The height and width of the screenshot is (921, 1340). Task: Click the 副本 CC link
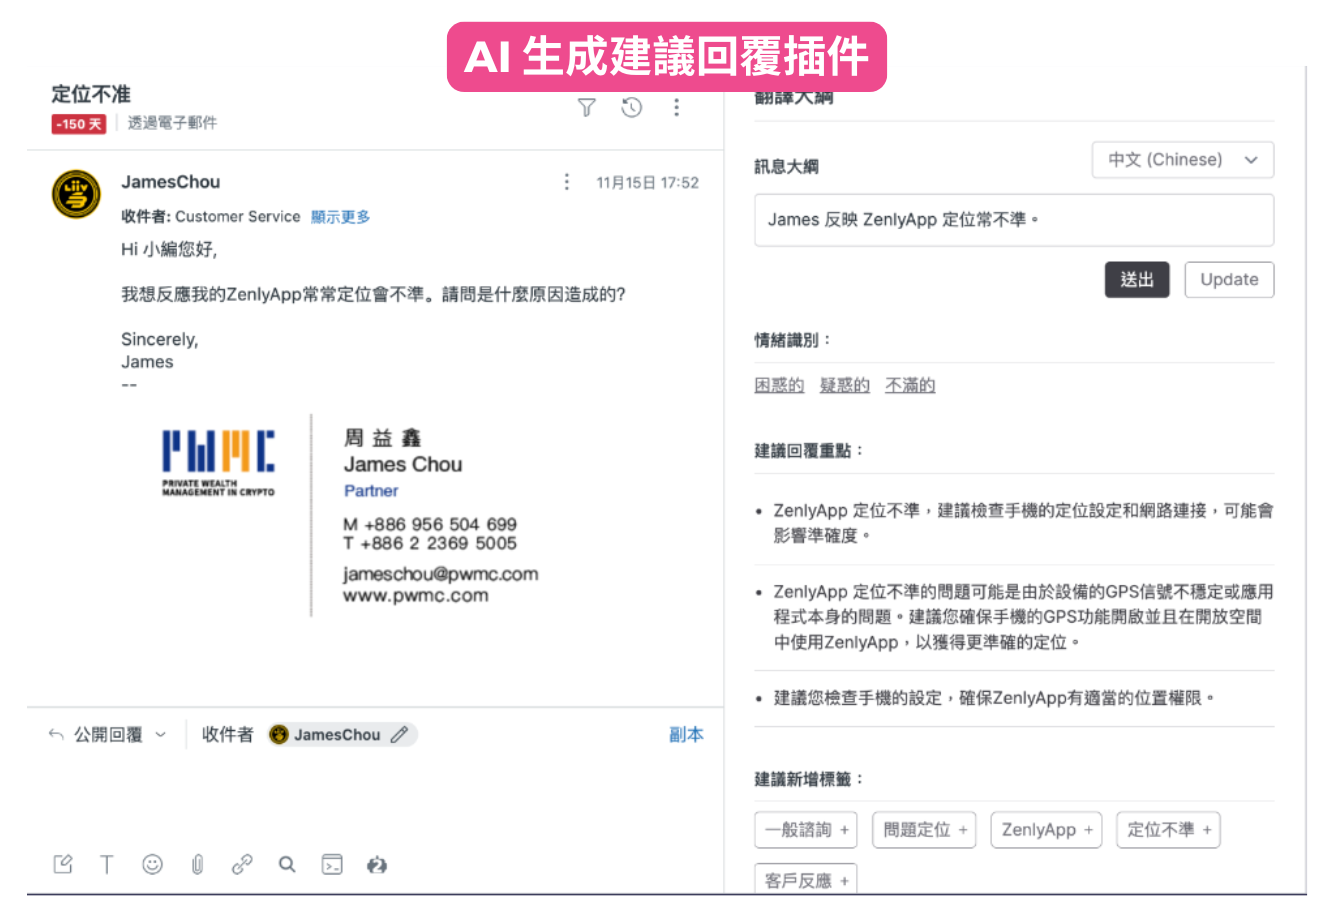tap(686, 735)
